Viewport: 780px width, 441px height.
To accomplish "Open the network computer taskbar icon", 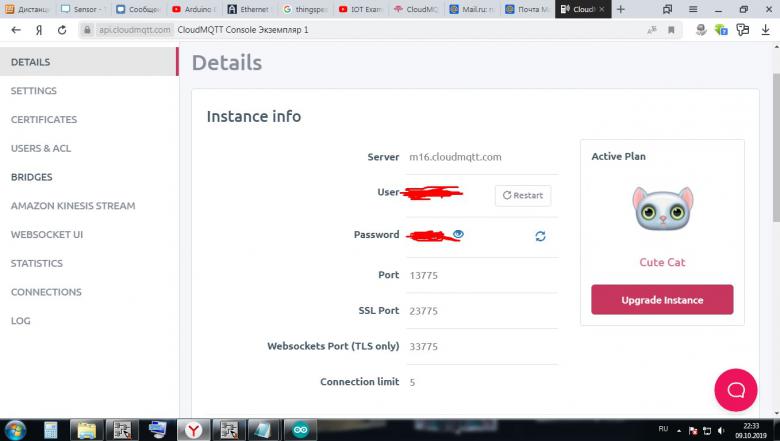I will click(158, 430).
